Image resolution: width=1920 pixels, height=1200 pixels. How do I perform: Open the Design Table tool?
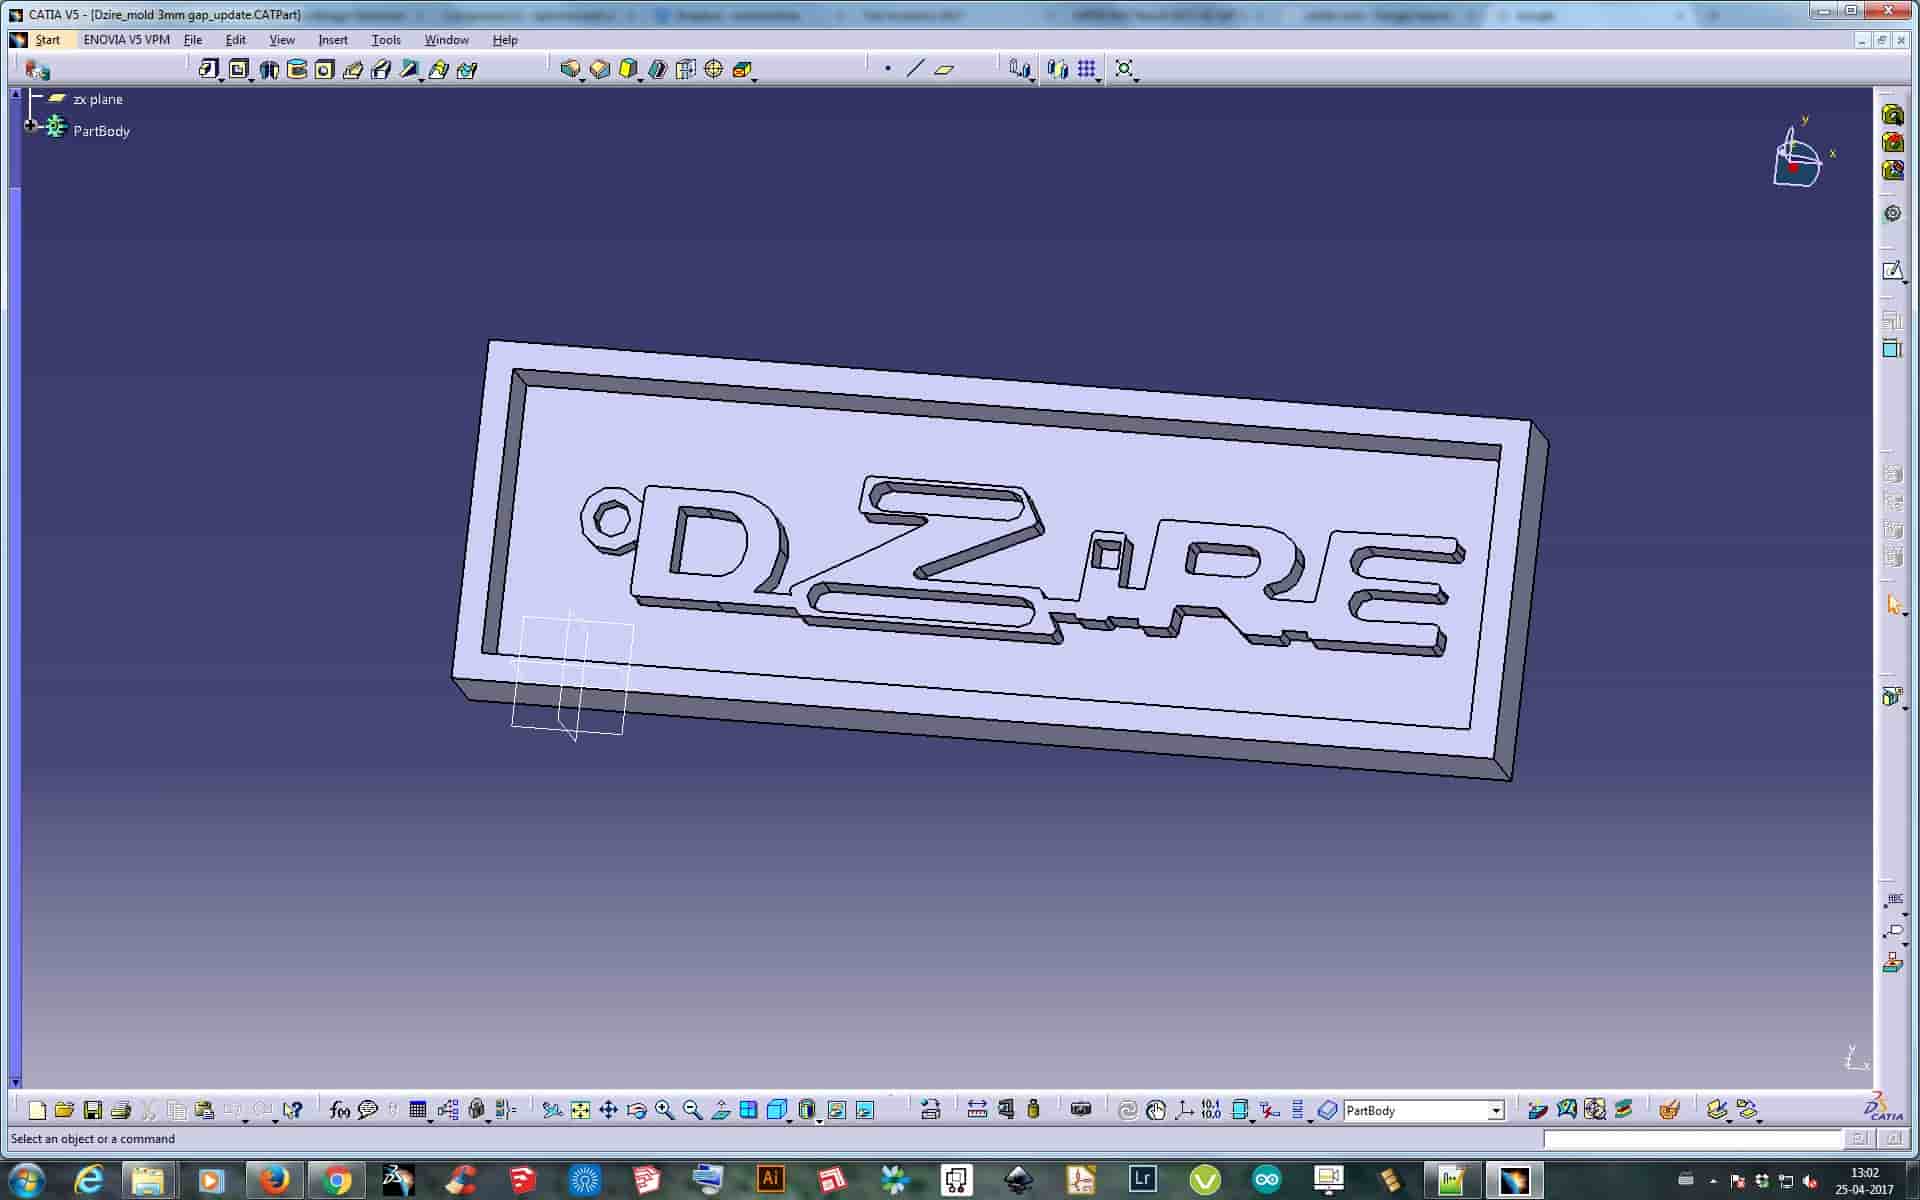point(418,1110)
